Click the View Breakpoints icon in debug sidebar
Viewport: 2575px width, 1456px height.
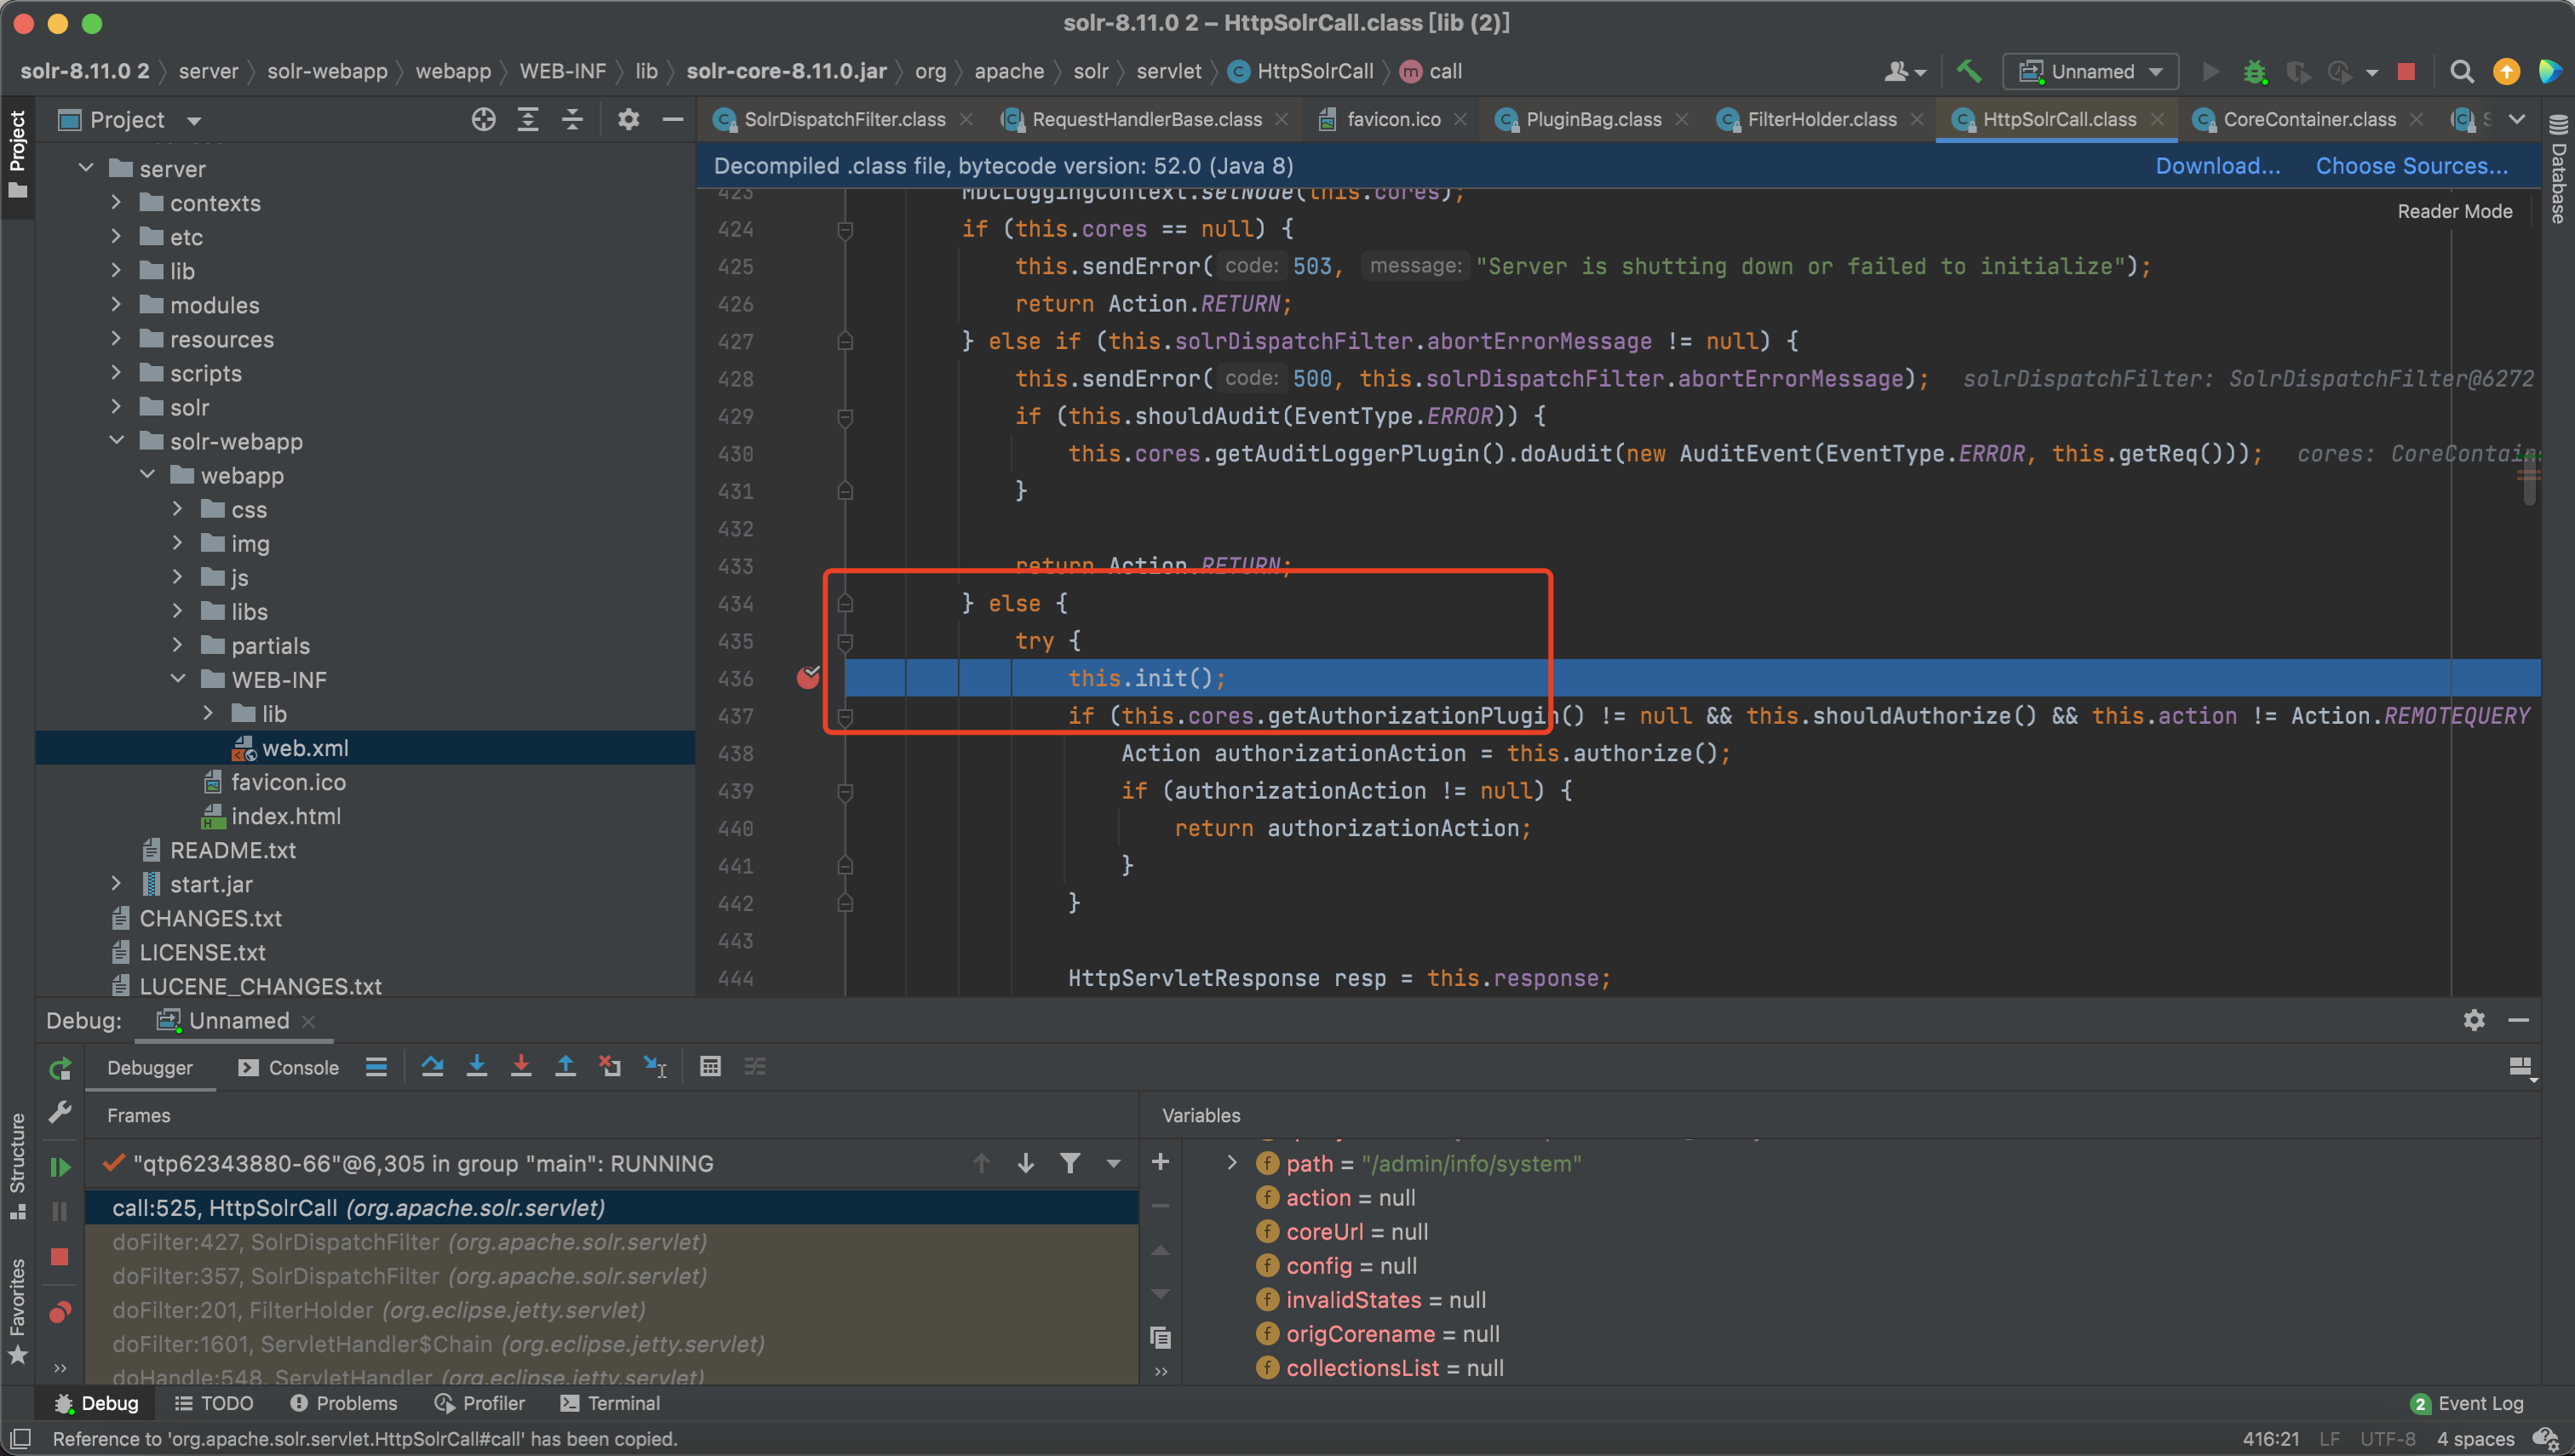[x=60, y=1312]
